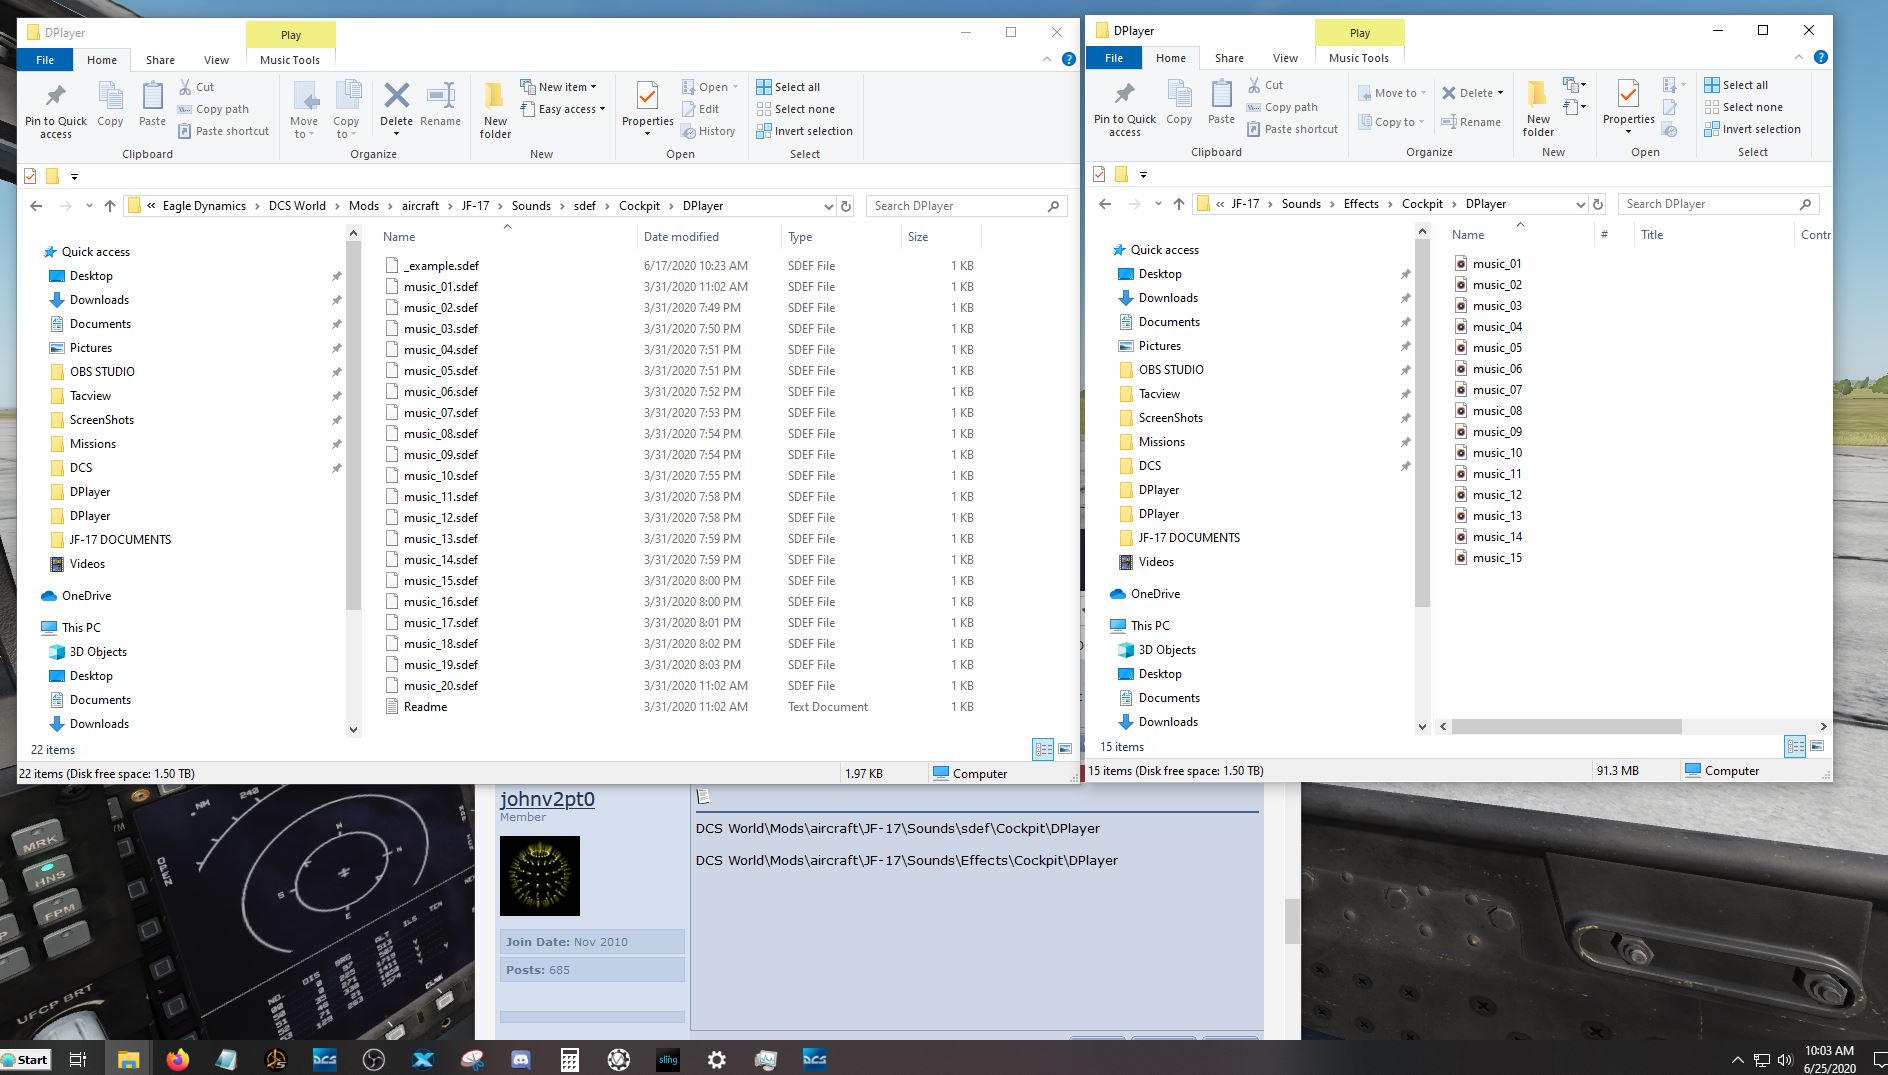Click Rename in right window ribbon
Viewport: 1888px width, 1075px height.
point(1470,122)
